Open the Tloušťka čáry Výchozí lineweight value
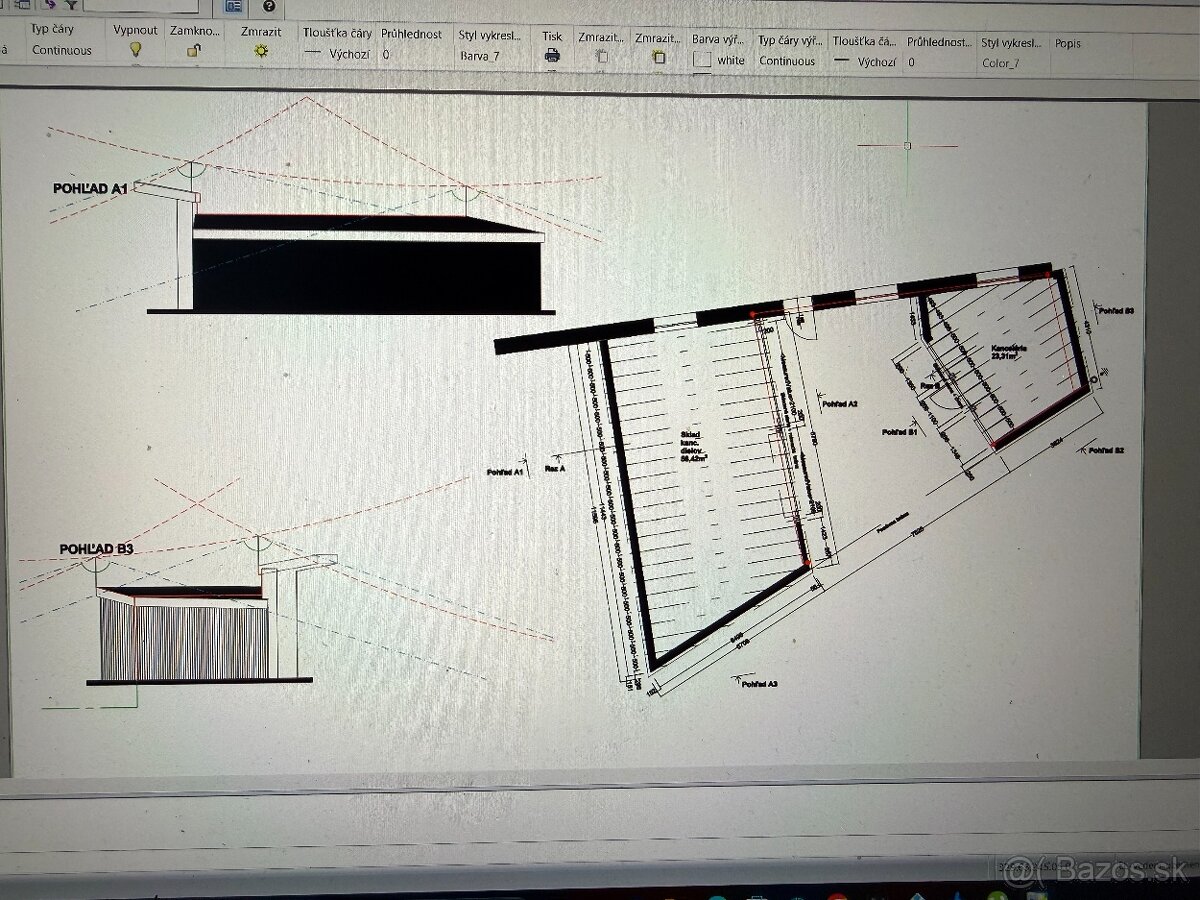The height and width of the screenshot is (900, 1200). pyautogui.click(x=339, y=54)
